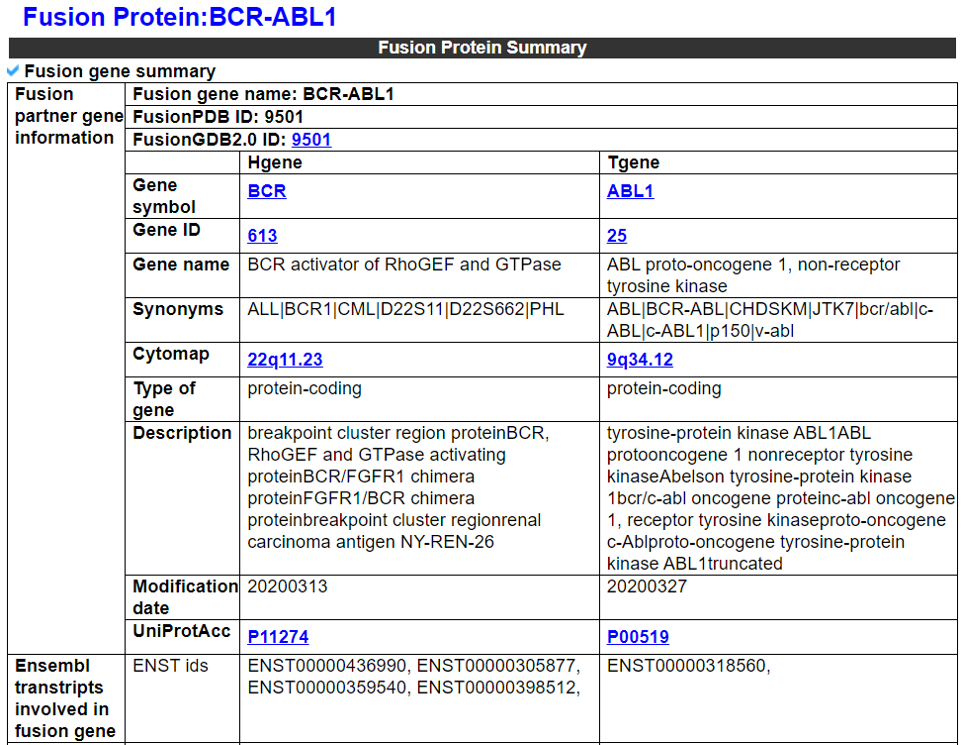Click the ENST00000318560 transcript ID text
The height and width of the screenshot is (745, 962).
(685, 666)
